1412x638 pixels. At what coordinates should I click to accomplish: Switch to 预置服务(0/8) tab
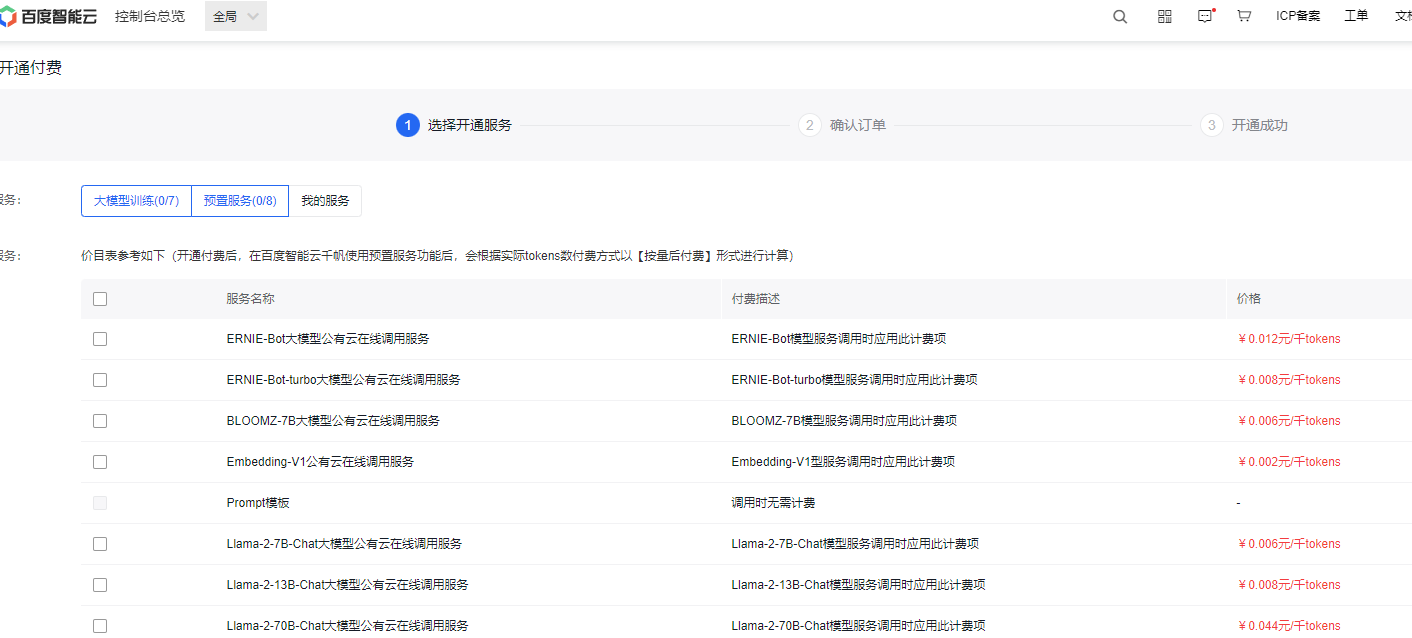coord(240,201)
